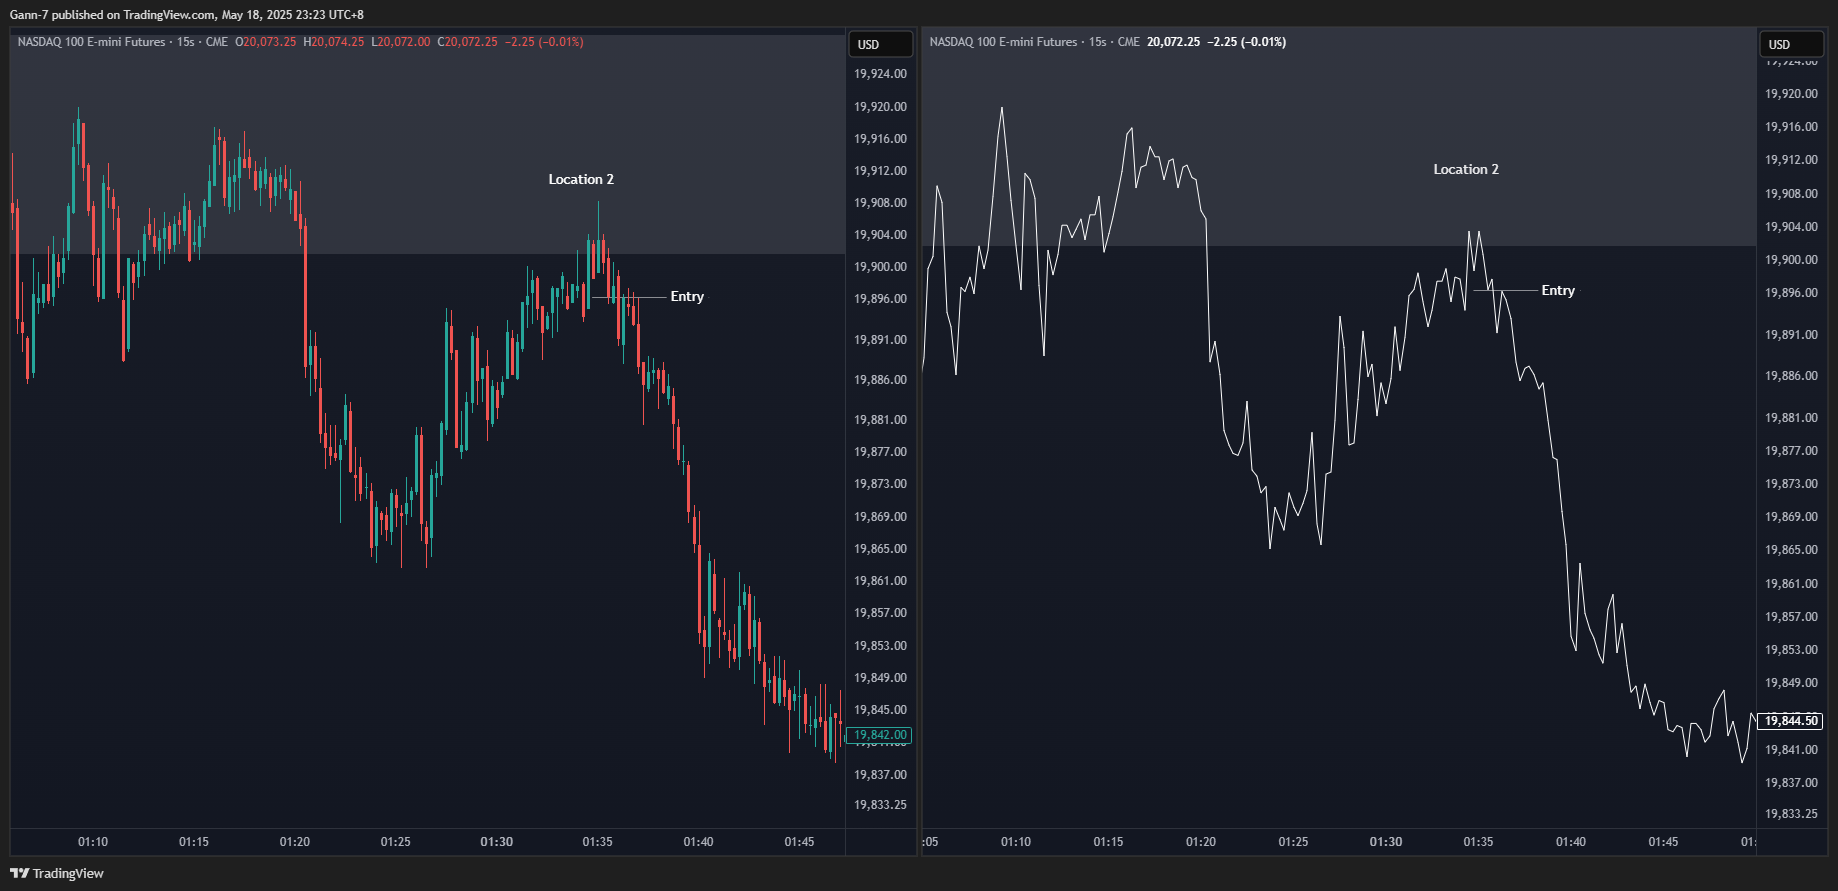Image resolution: width=1838 pixels, height=891 pixels.
Task: Click the 19,842.00 current price tag
Action: 880,735
